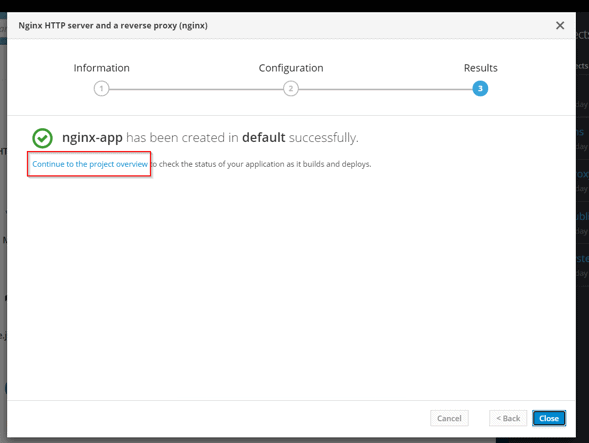Click the Back button in the wizard footer
The height and width of the screenshot is (443, 589).
(x=508, y=418)
